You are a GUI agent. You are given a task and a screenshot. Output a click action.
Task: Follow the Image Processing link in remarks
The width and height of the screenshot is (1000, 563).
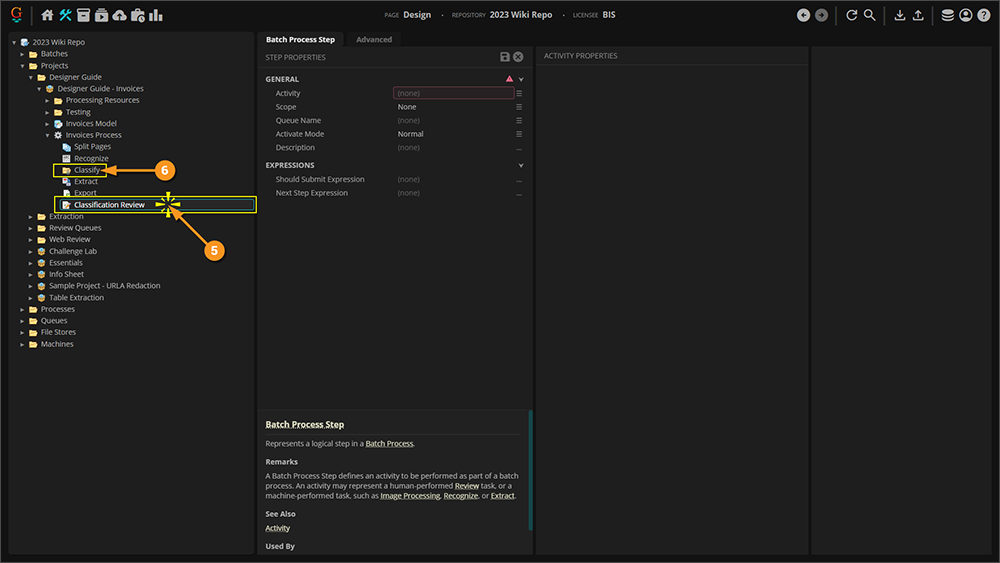pos(410,496)
